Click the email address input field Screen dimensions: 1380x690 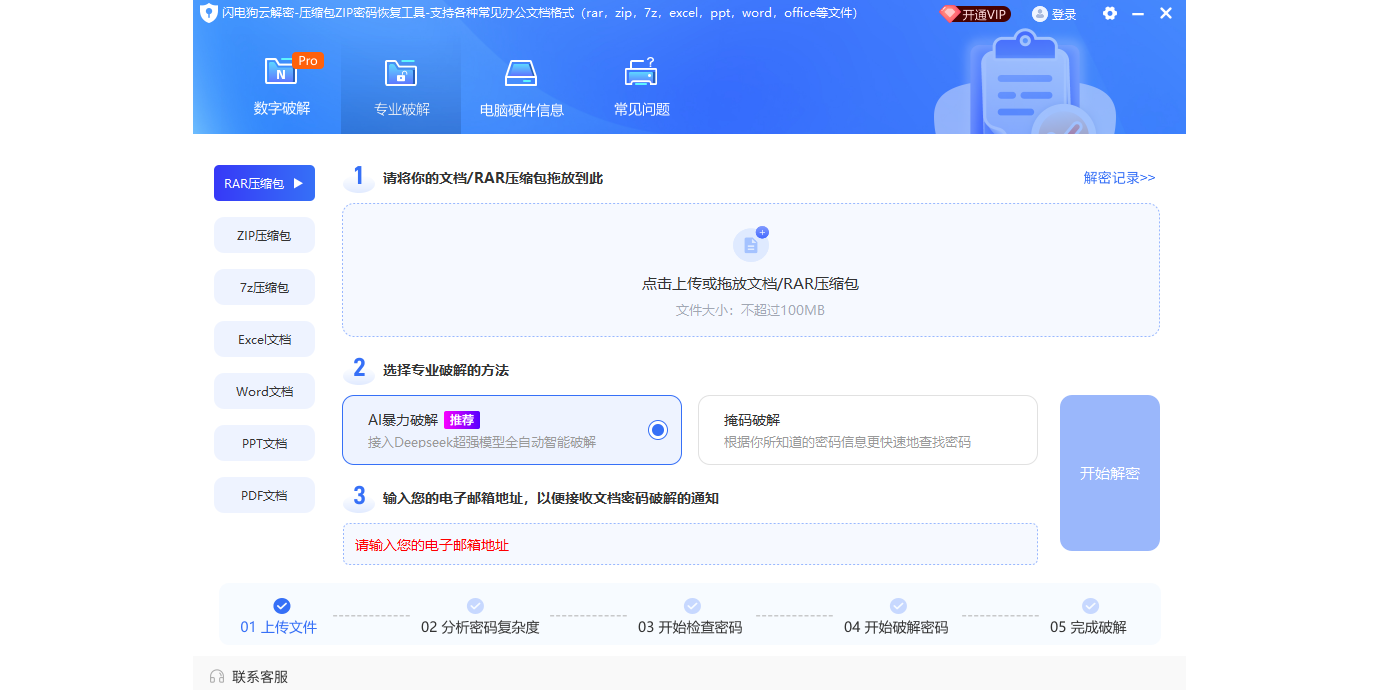click(690, 543)
